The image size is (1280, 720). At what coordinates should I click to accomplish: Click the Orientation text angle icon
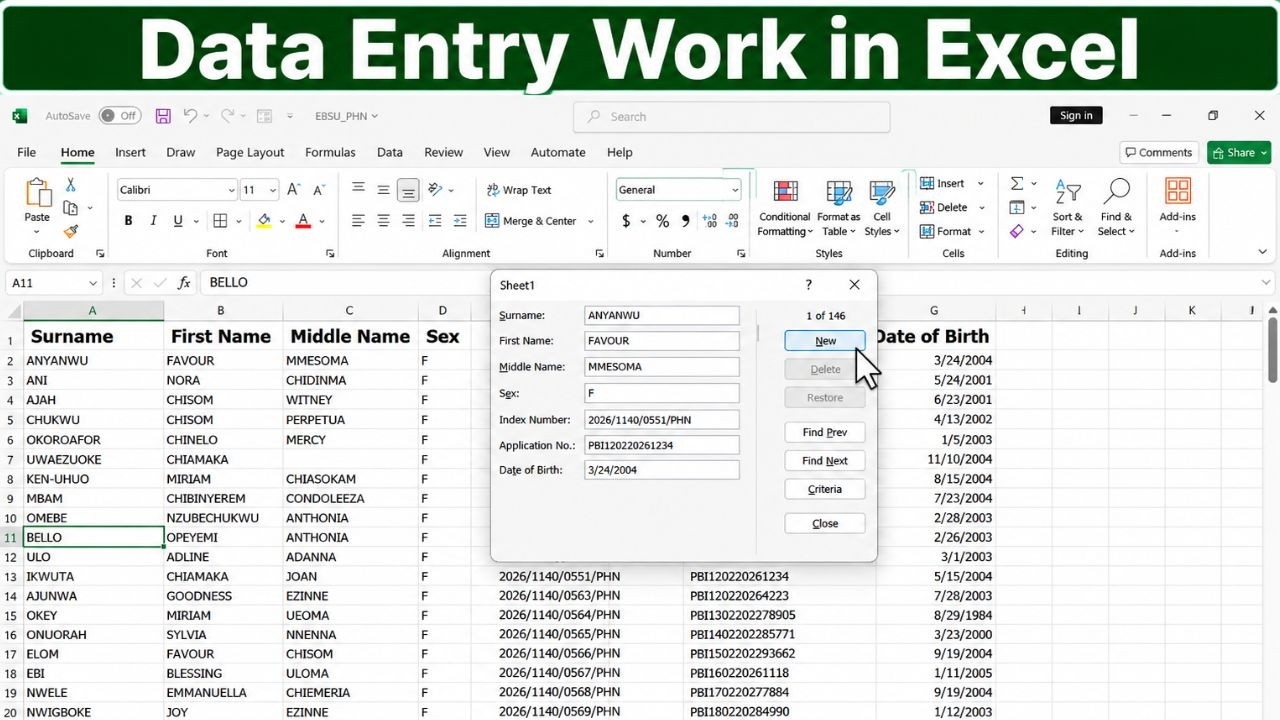(x=436, y=189)
